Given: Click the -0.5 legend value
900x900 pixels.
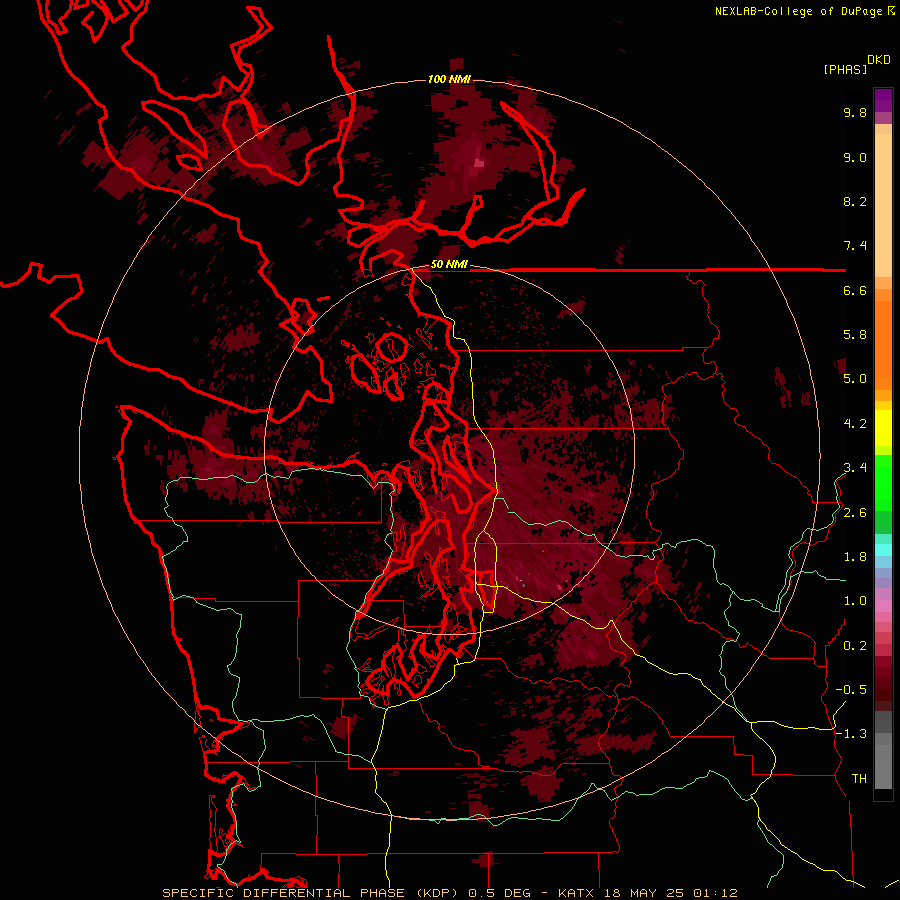Looking at the screenshot, I should pos(851,690).
